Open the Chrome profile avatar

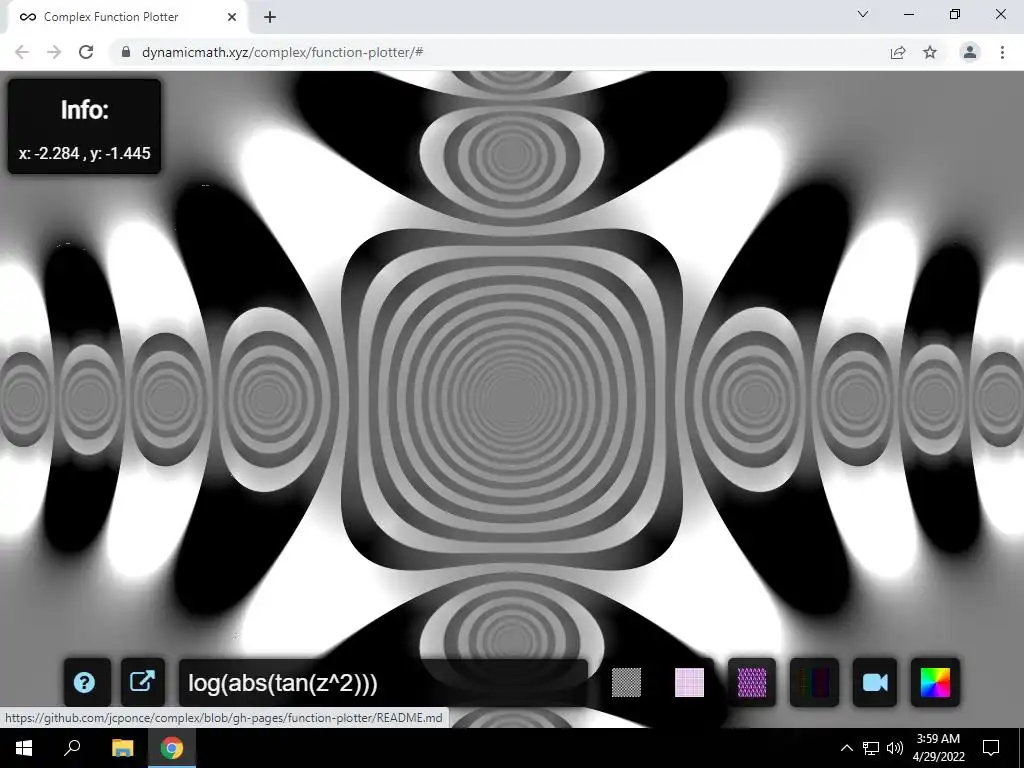click(970, 52)
